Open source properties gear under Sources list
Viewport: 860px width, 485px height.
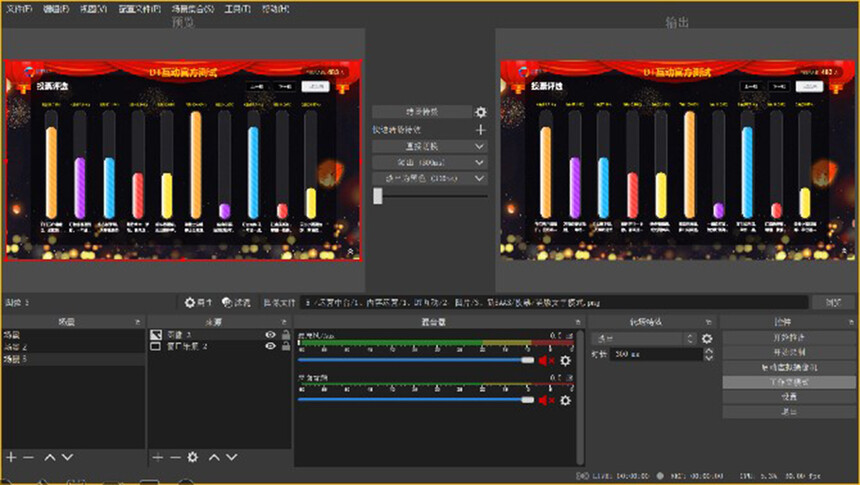point(193,457)
